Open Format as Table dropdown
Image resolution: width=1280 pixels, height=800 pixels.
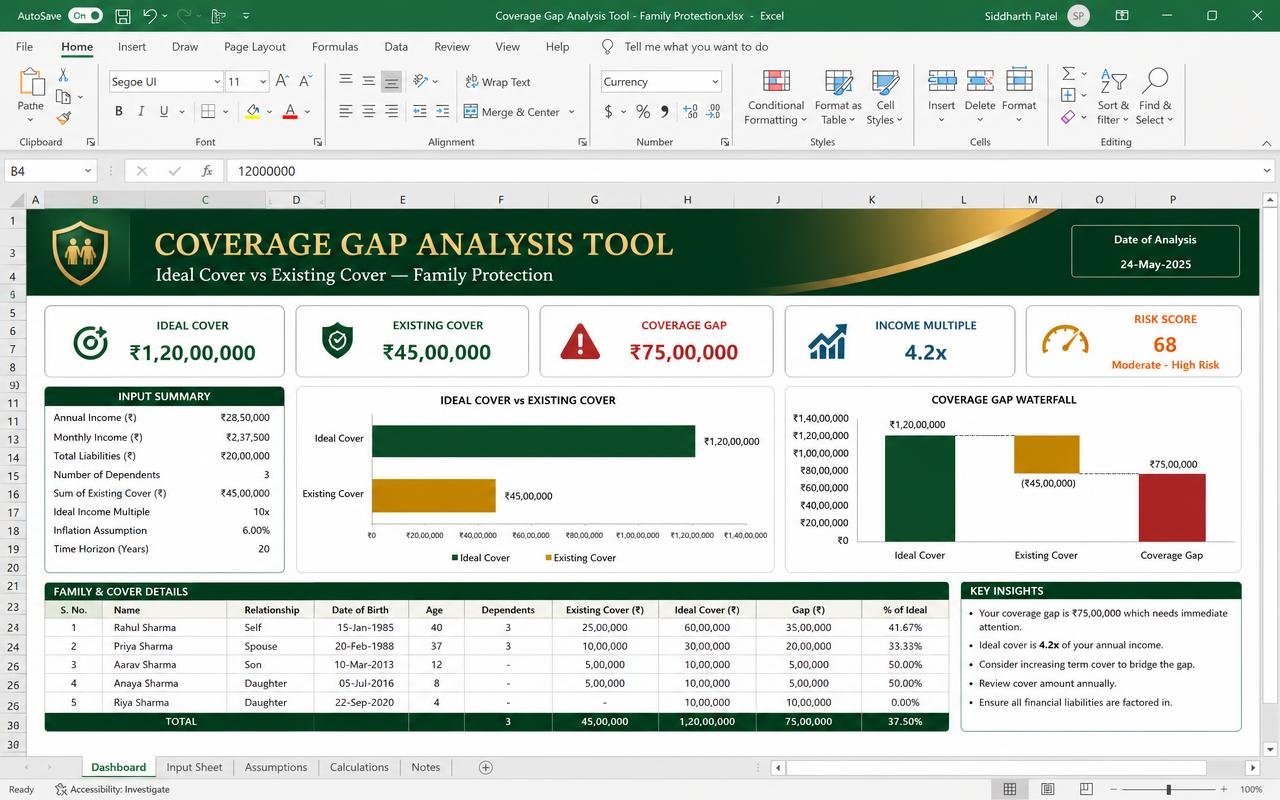838,96
